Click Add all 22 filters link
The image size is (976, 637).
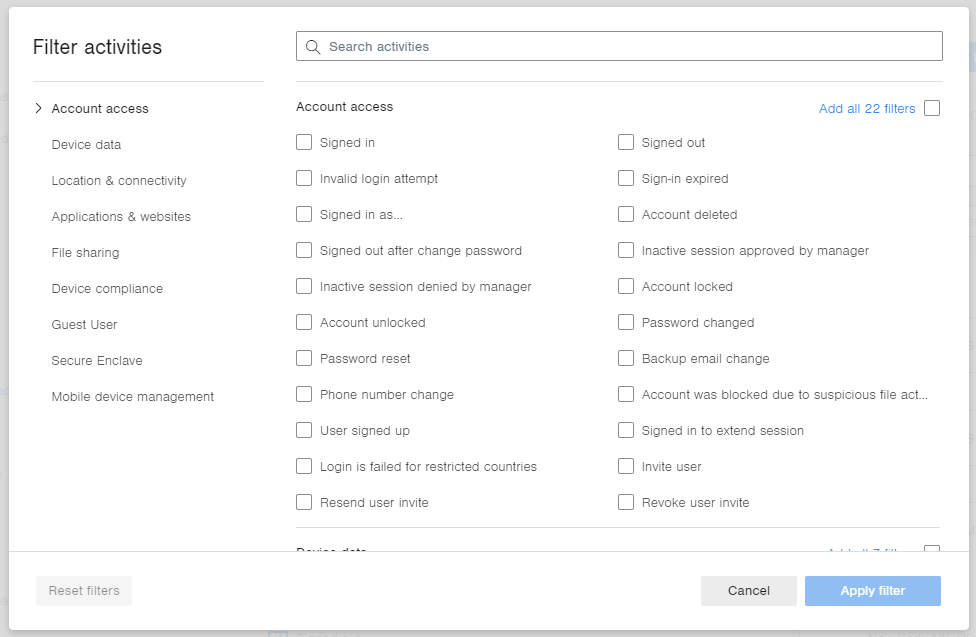(866, 108)
